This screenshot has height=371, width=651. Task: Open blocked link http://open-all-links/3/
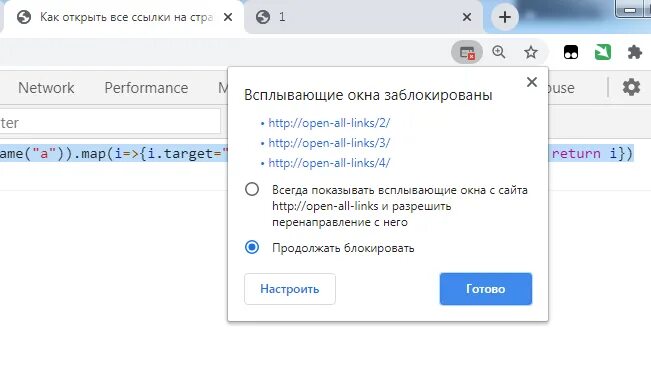pyautogui.click(x=329, y=143)
